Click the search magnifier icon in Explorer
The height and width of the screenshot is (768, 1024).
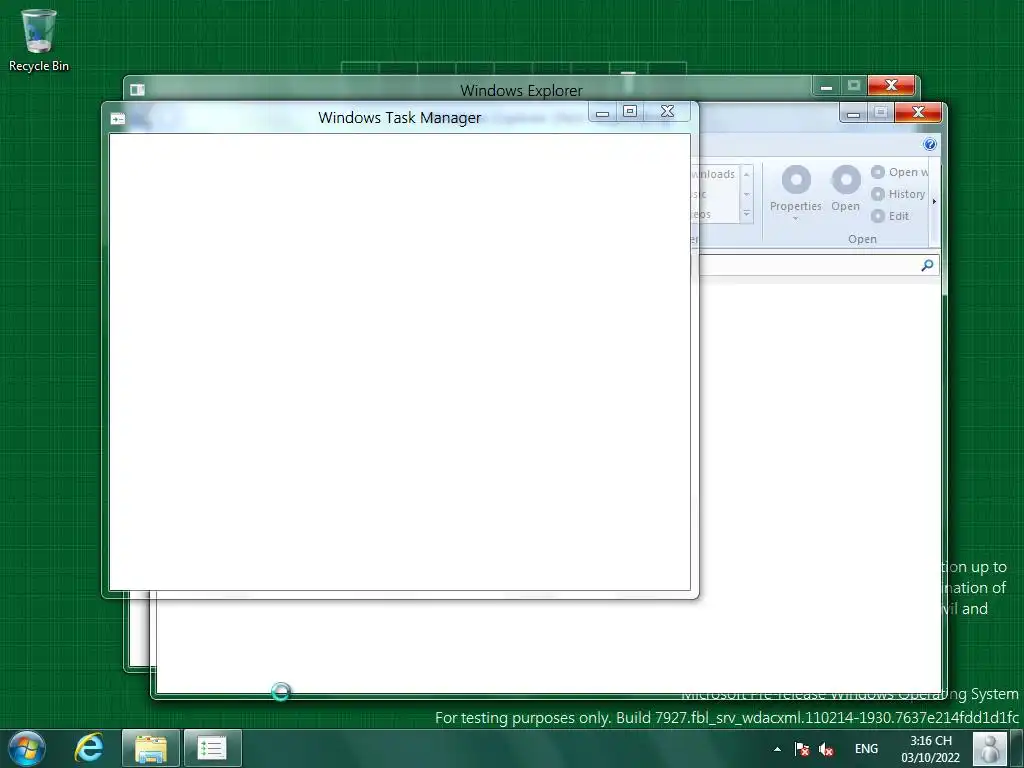coord(927,264)
